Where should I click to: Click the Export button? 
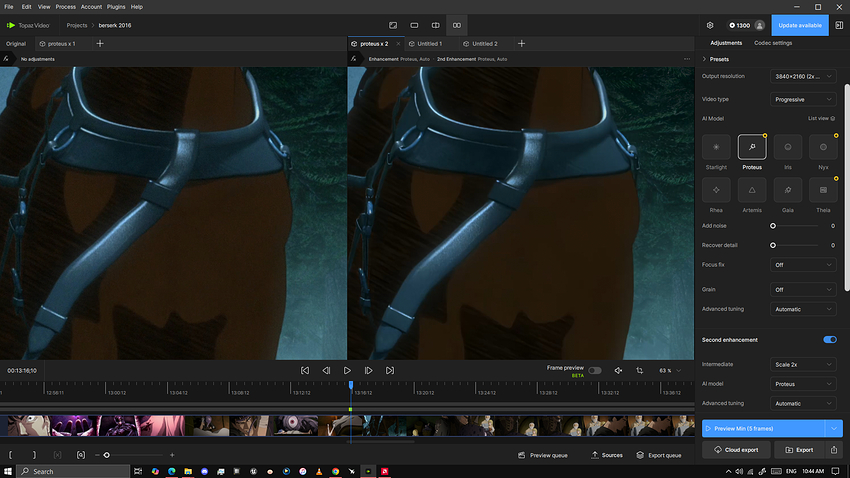pyautogui.click(x=800, y=450)
